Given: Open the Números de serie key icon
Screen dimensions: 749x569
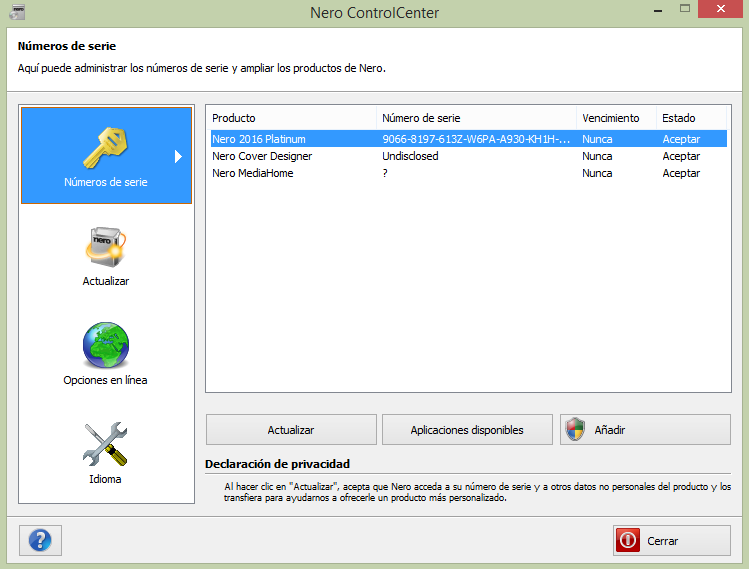Looking at the screenshot, I should [x=106, y=148].
